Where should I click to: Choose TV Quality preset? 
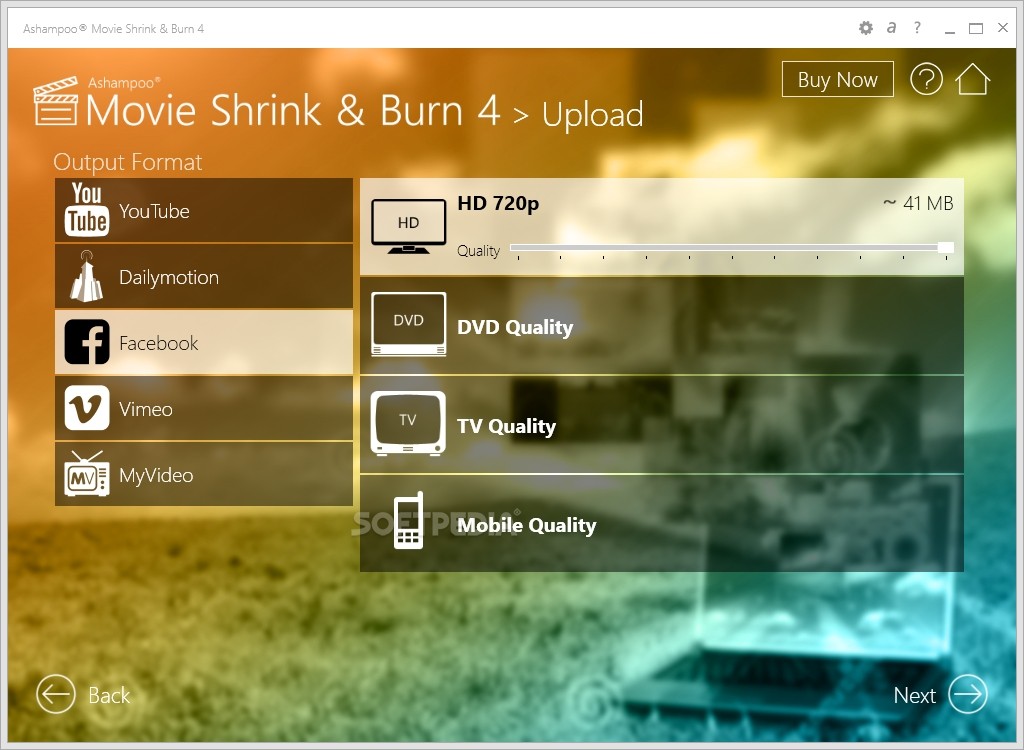(662, 425)
